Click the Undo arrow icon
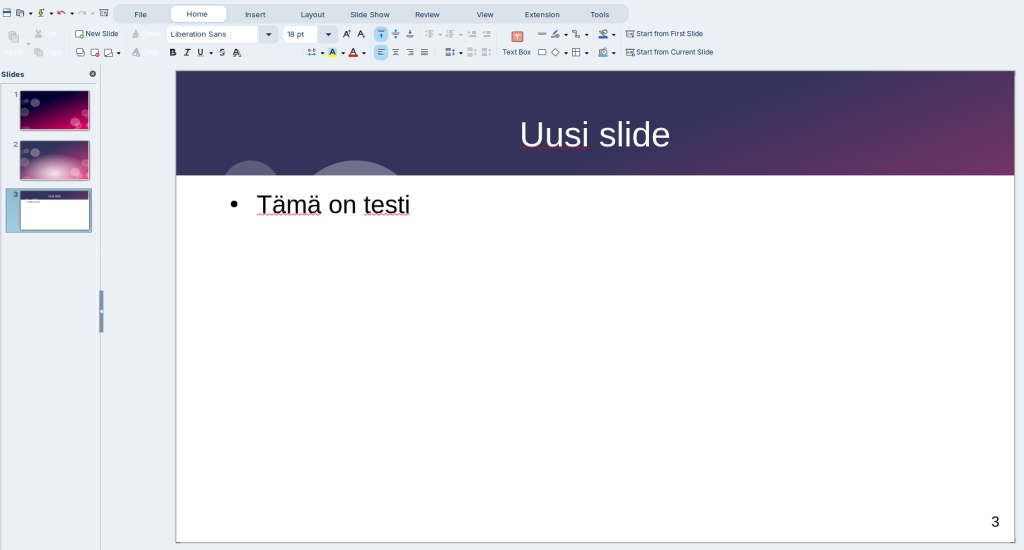 61,13
